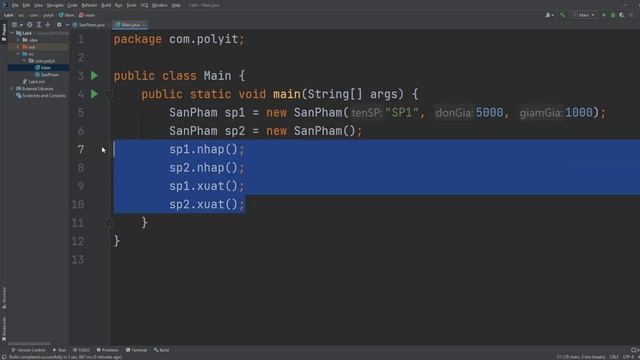Viewport: 640px width, 360px height.
Task: Toggle the Project tool window side tab
Action: [x=4, y=32]
